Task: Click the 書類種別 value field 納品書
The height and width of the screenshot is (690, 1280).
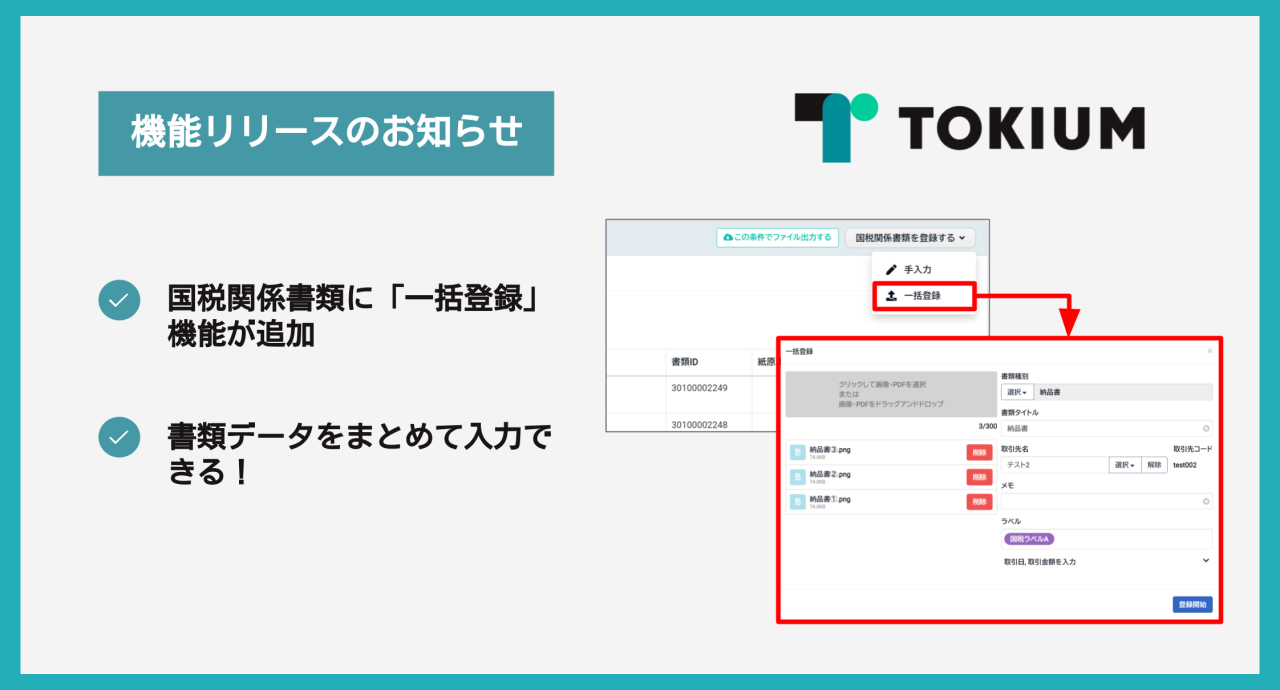Action: coord(1124,392)
